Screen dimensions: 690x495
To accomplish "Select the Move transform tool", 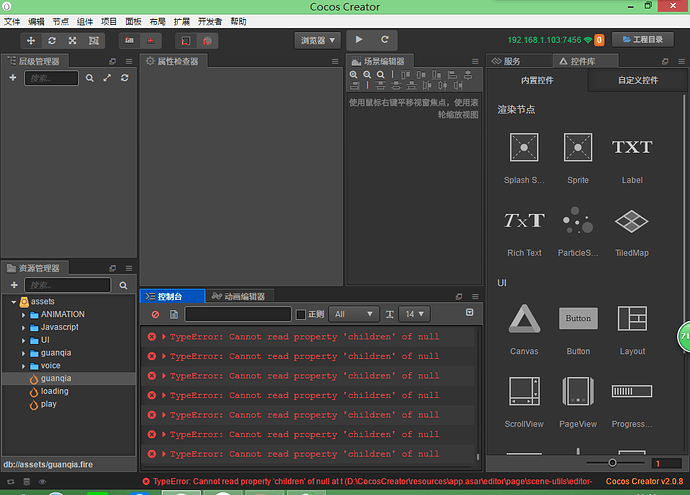I will [x=31, y=41].
